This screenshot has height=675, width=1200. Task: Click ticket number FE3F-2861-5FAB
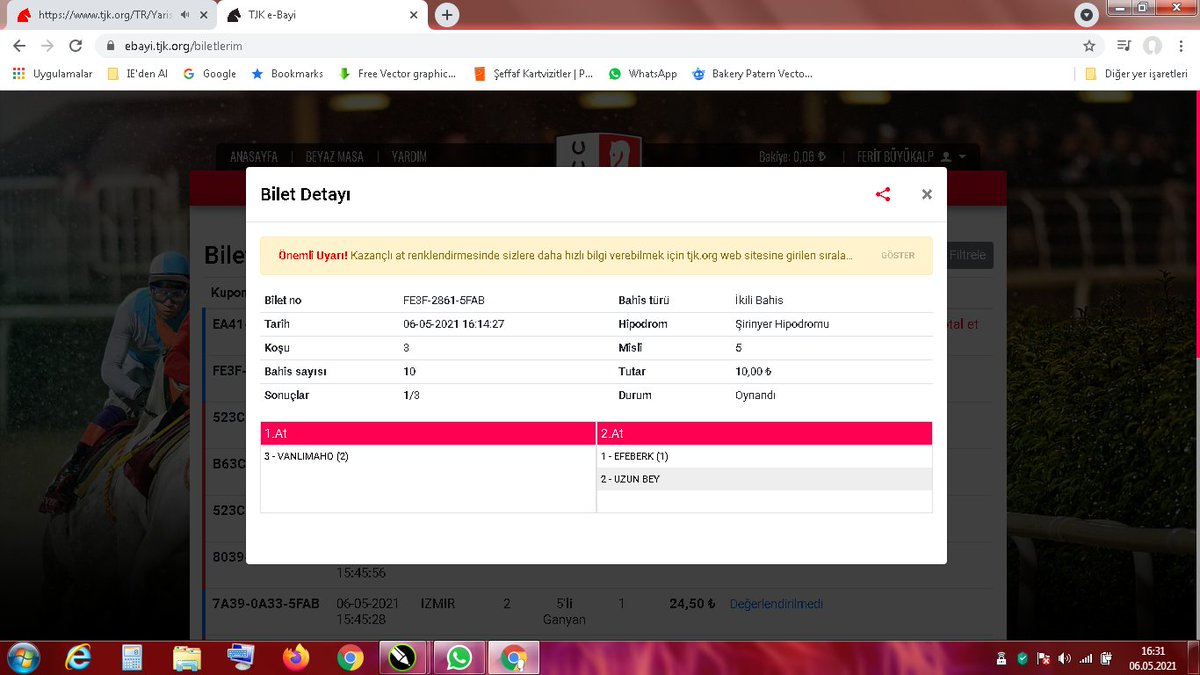tap(444, 300)
